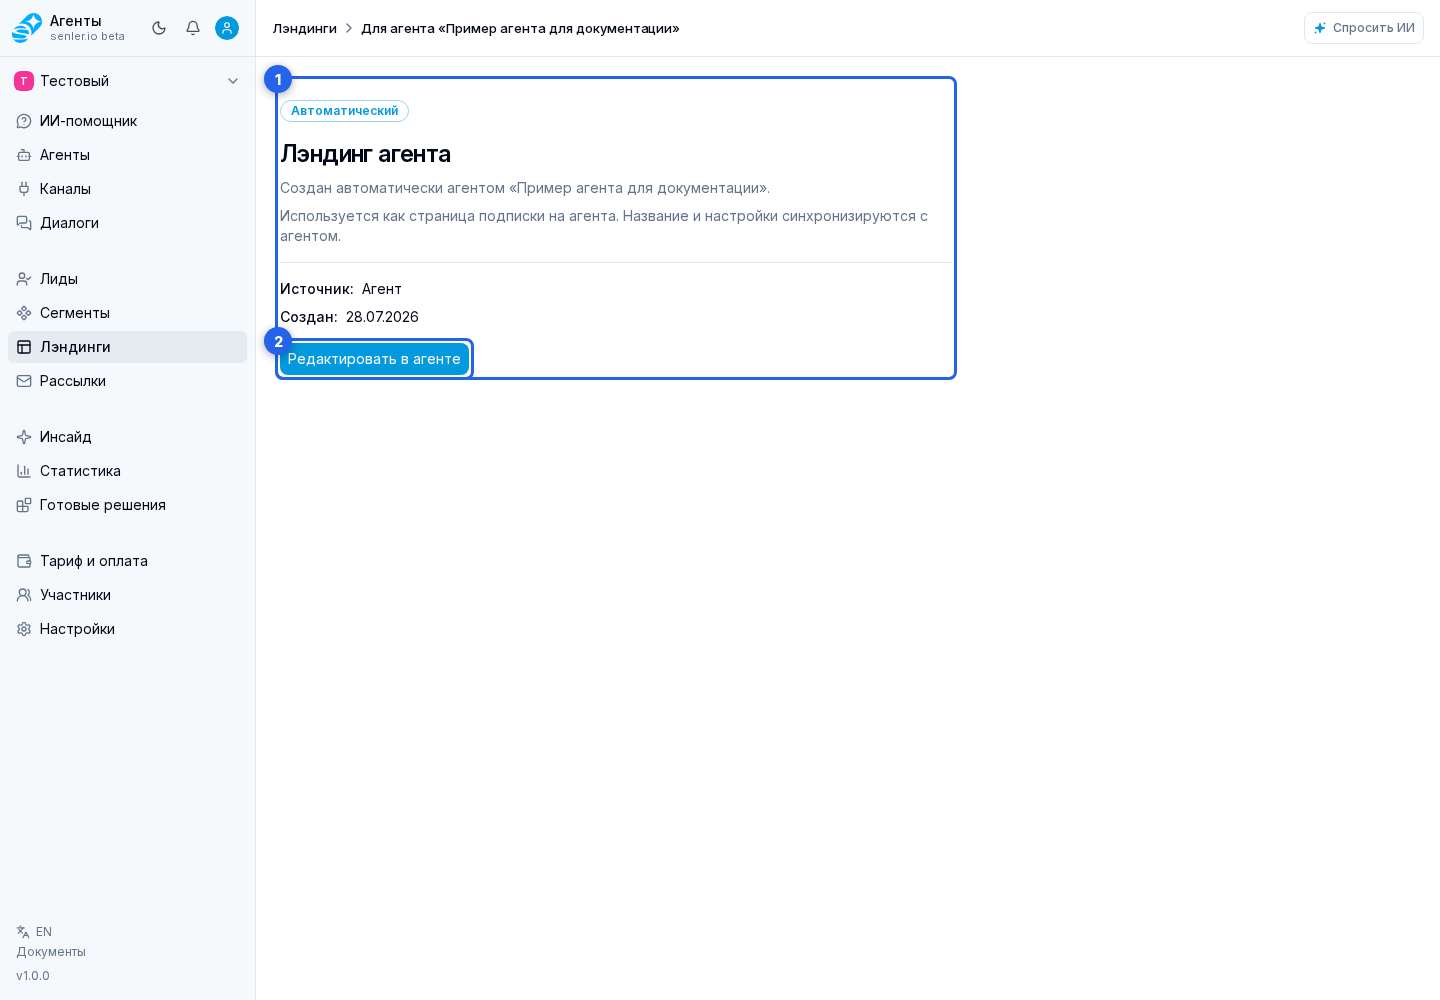Open the Диалоги sidebar section

point(128,223)
